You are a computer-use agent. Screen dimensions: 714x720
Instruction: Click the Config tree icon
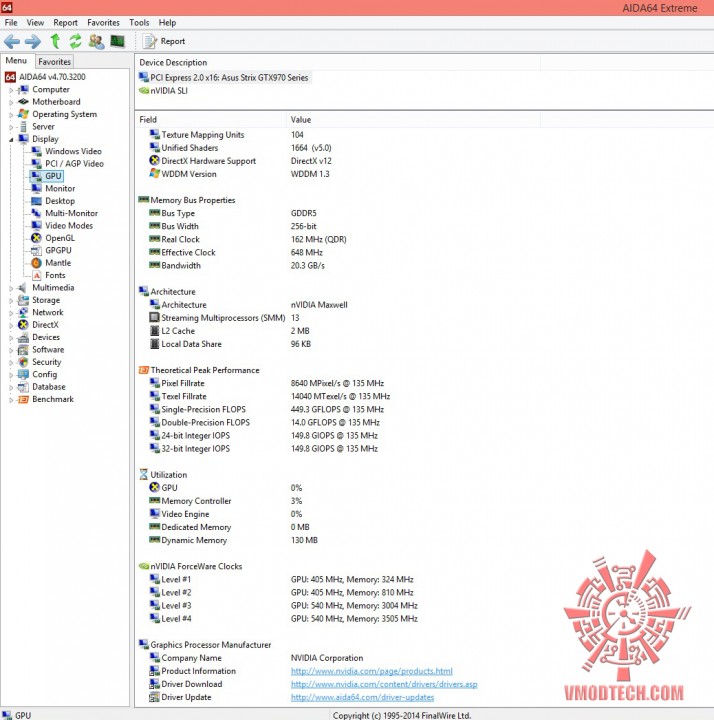pyautogui.click(x=23, y=374)
